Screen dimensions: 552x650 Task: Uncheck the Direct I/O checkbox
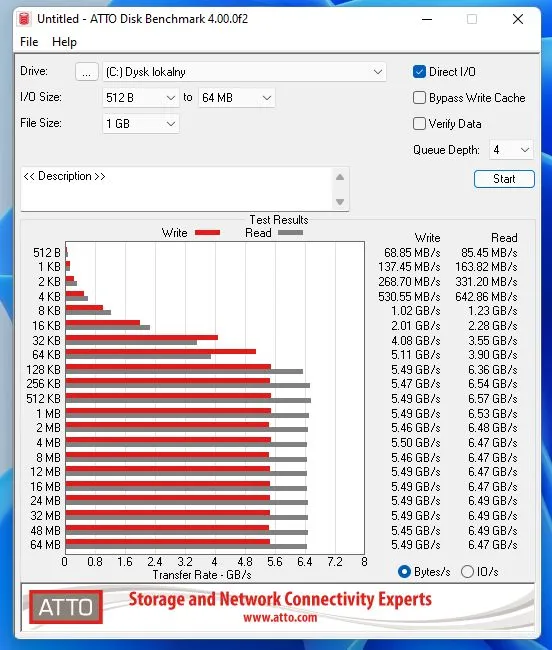[x=419, y=72]
